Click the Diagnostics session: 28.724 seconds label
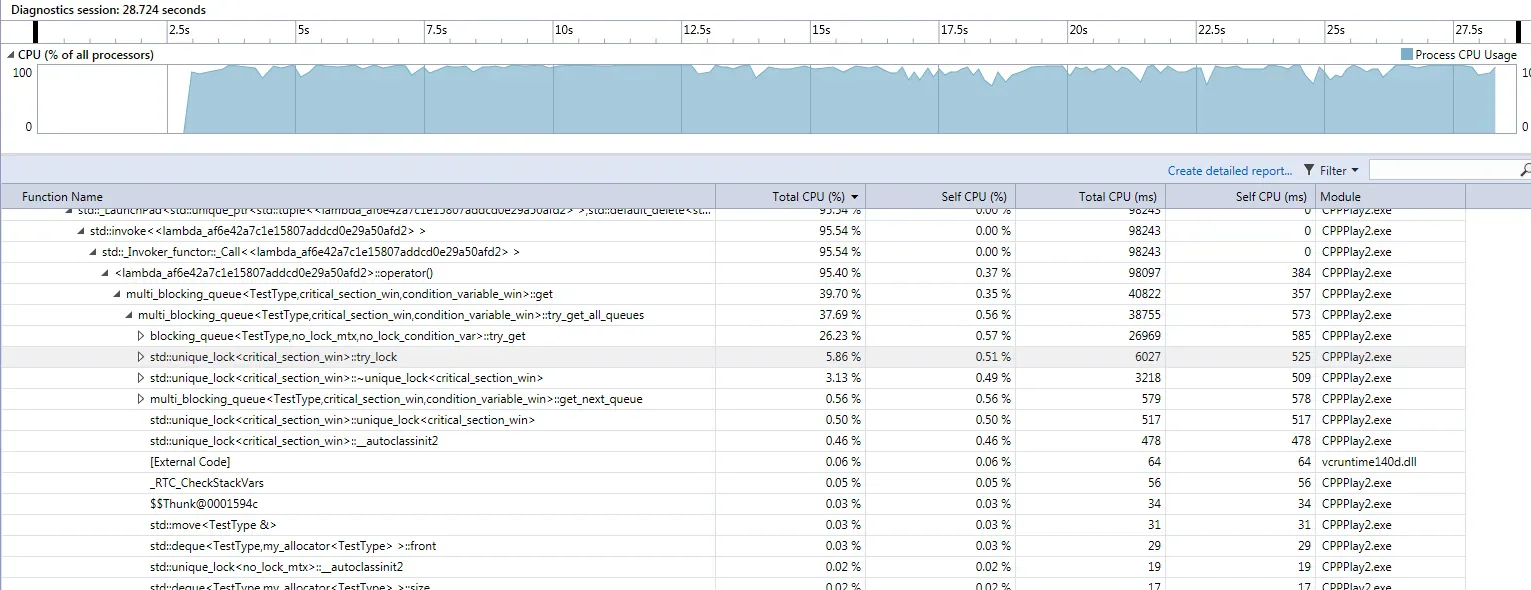The image size is (1531, 590). coord(109,9)
